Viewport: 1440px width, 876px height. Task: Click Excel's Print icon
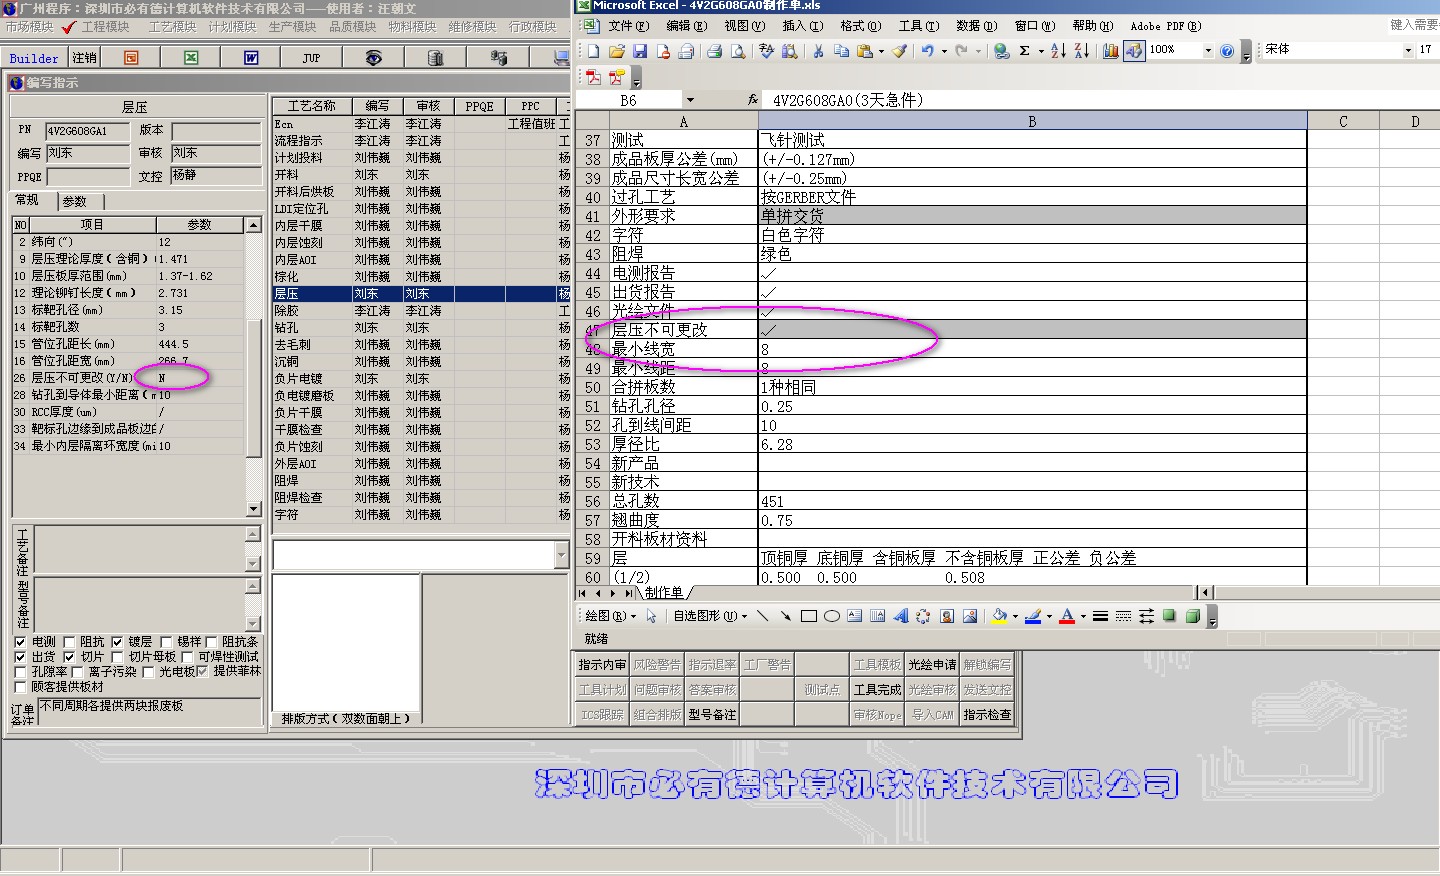click(714, 50)
